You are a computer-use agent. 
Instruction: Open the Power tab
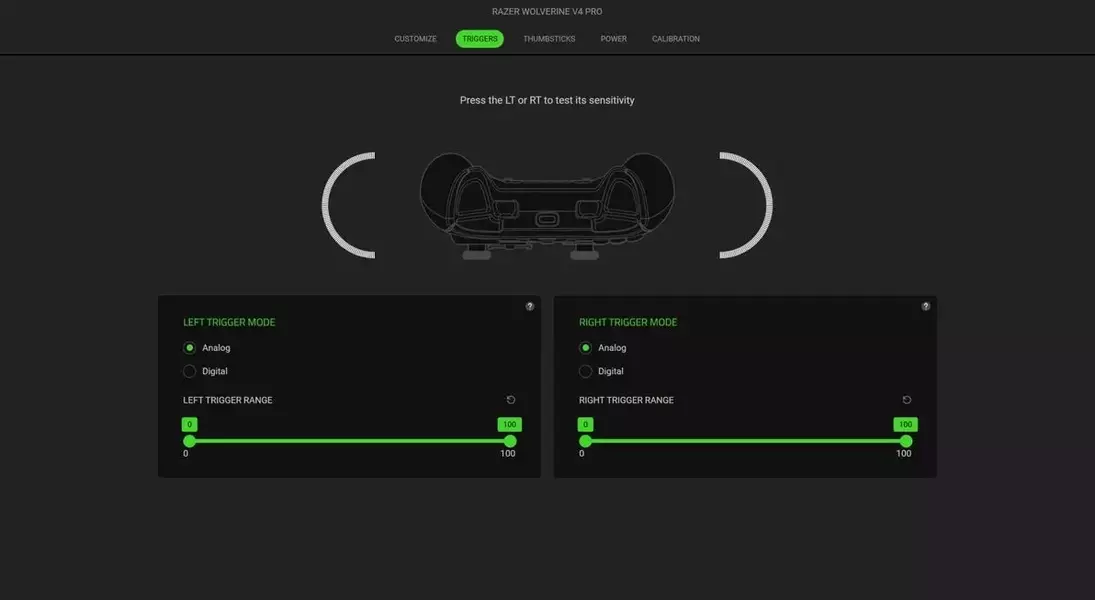point(614,39)
